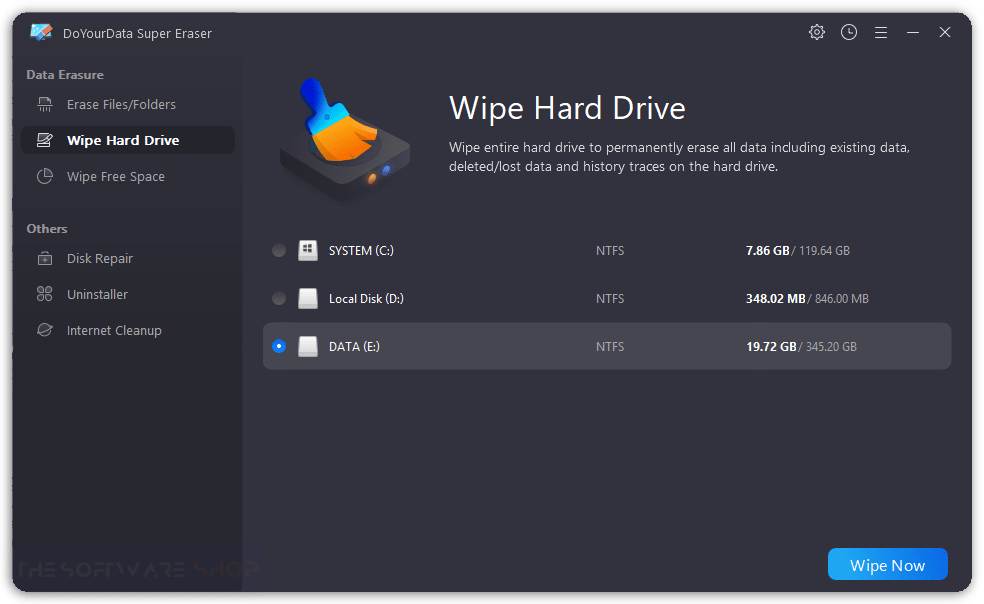984x604 pixels.
Task: Click the 348.02 MB / 846.00 MB size
Action: pyautogui.click(x=807, y=298)
